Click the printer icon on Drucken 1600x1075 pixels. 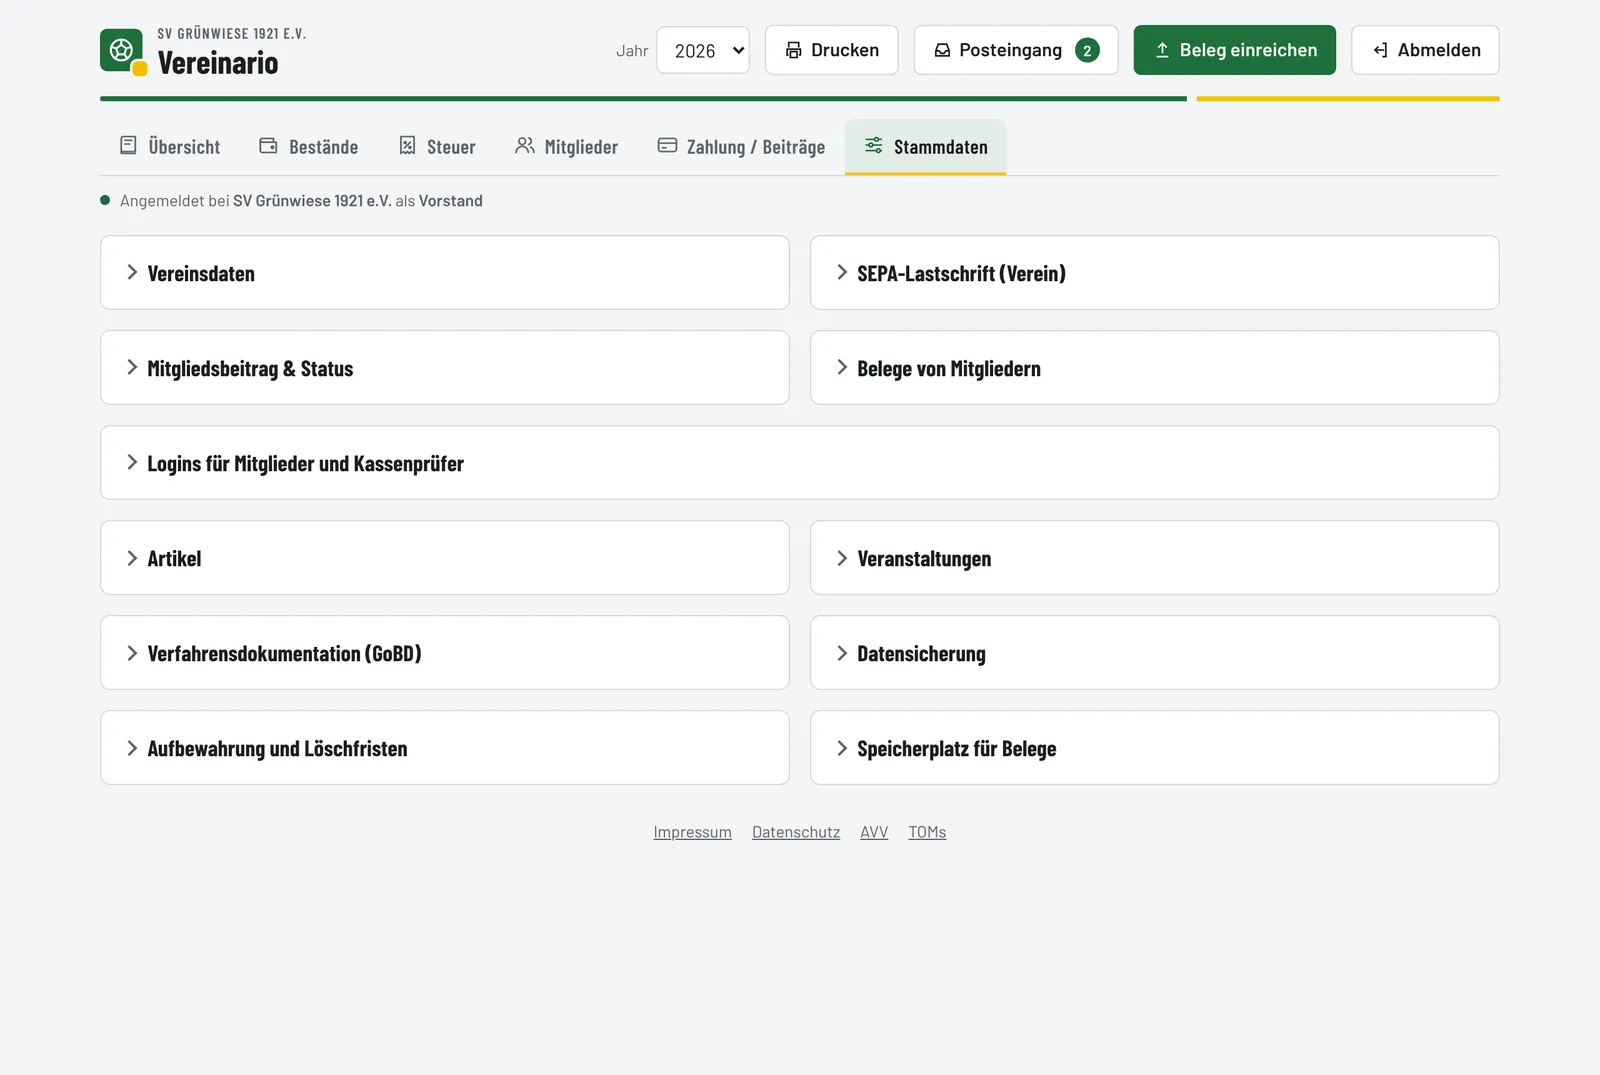(x=793, y=50)
